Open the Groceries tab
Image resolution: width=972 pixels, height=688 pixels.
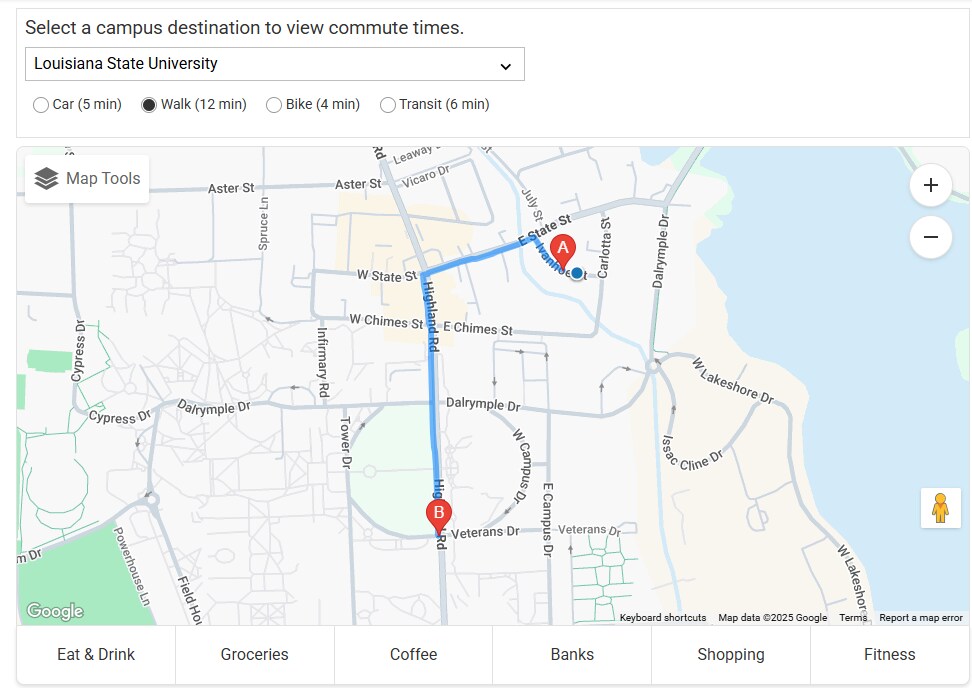coord(255,655)
